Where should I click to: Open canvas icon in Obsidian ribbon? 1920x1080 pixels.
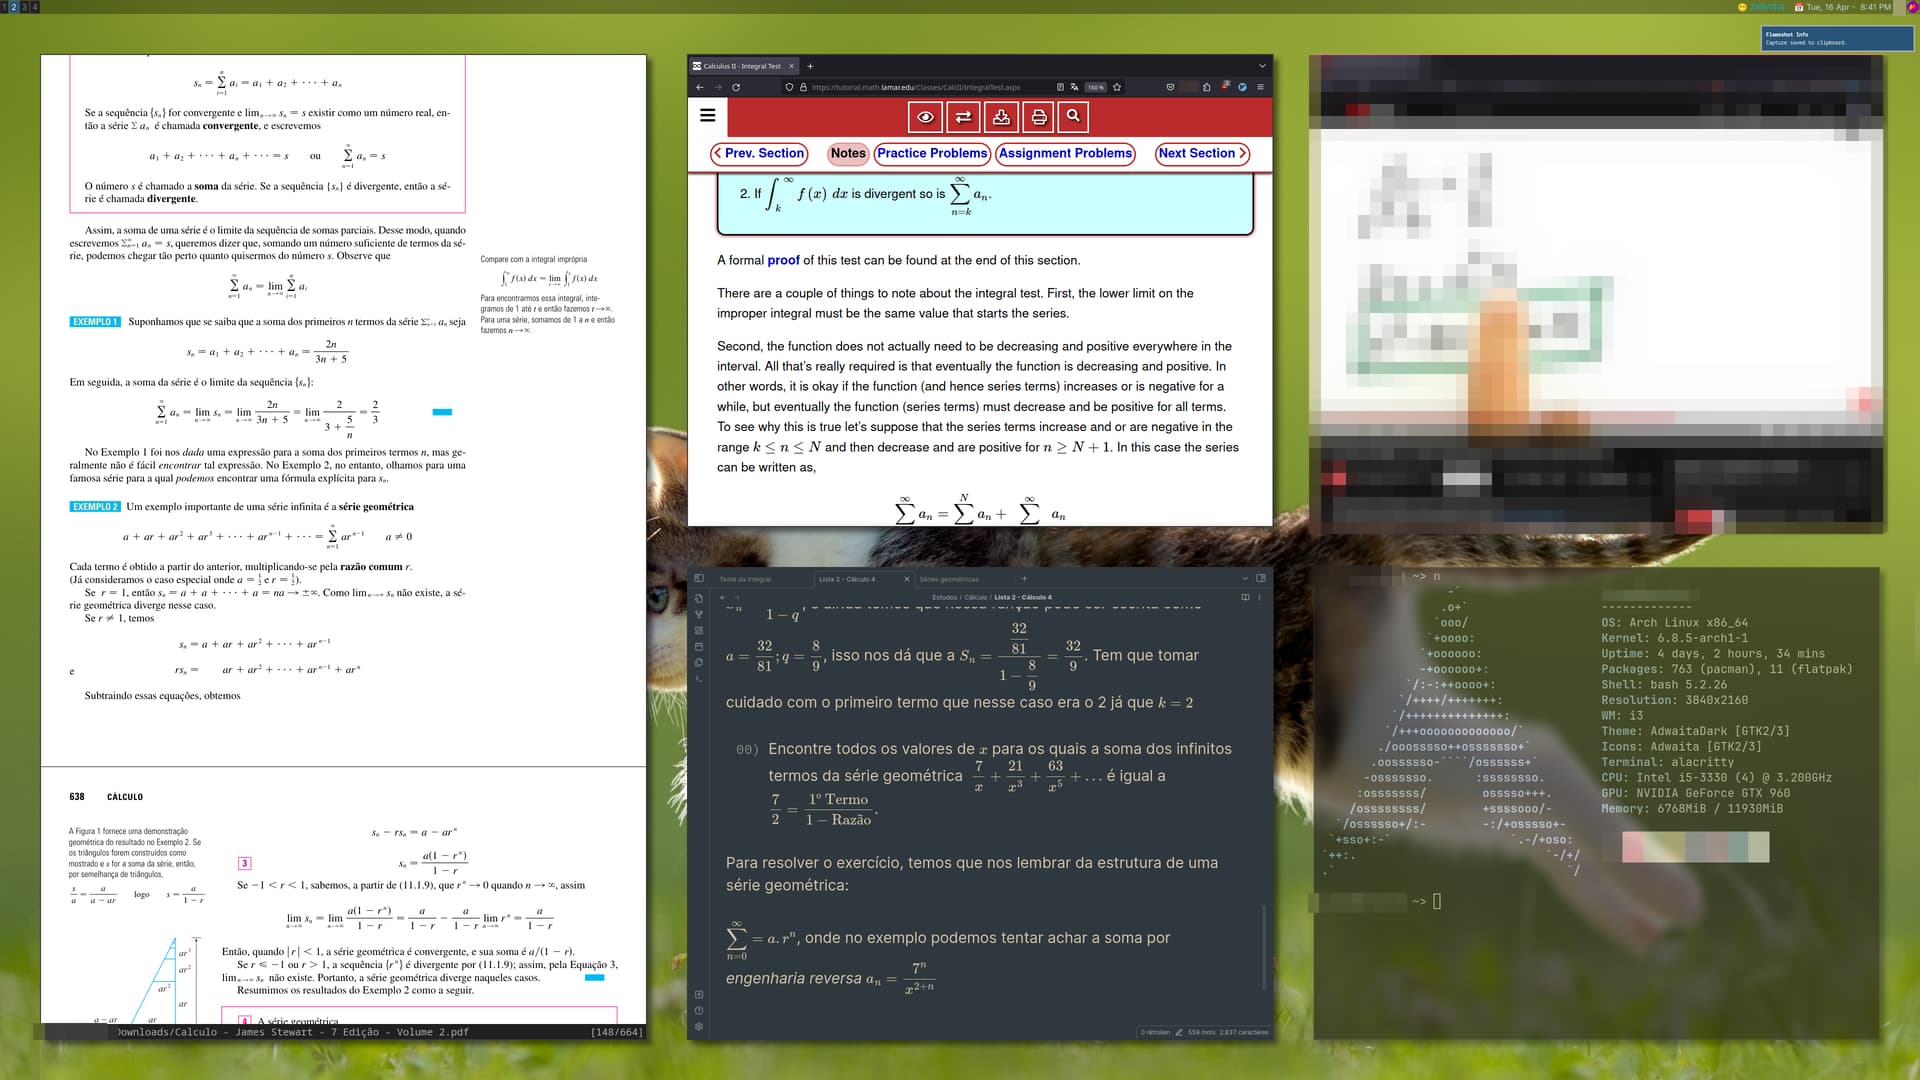point(699,630)
